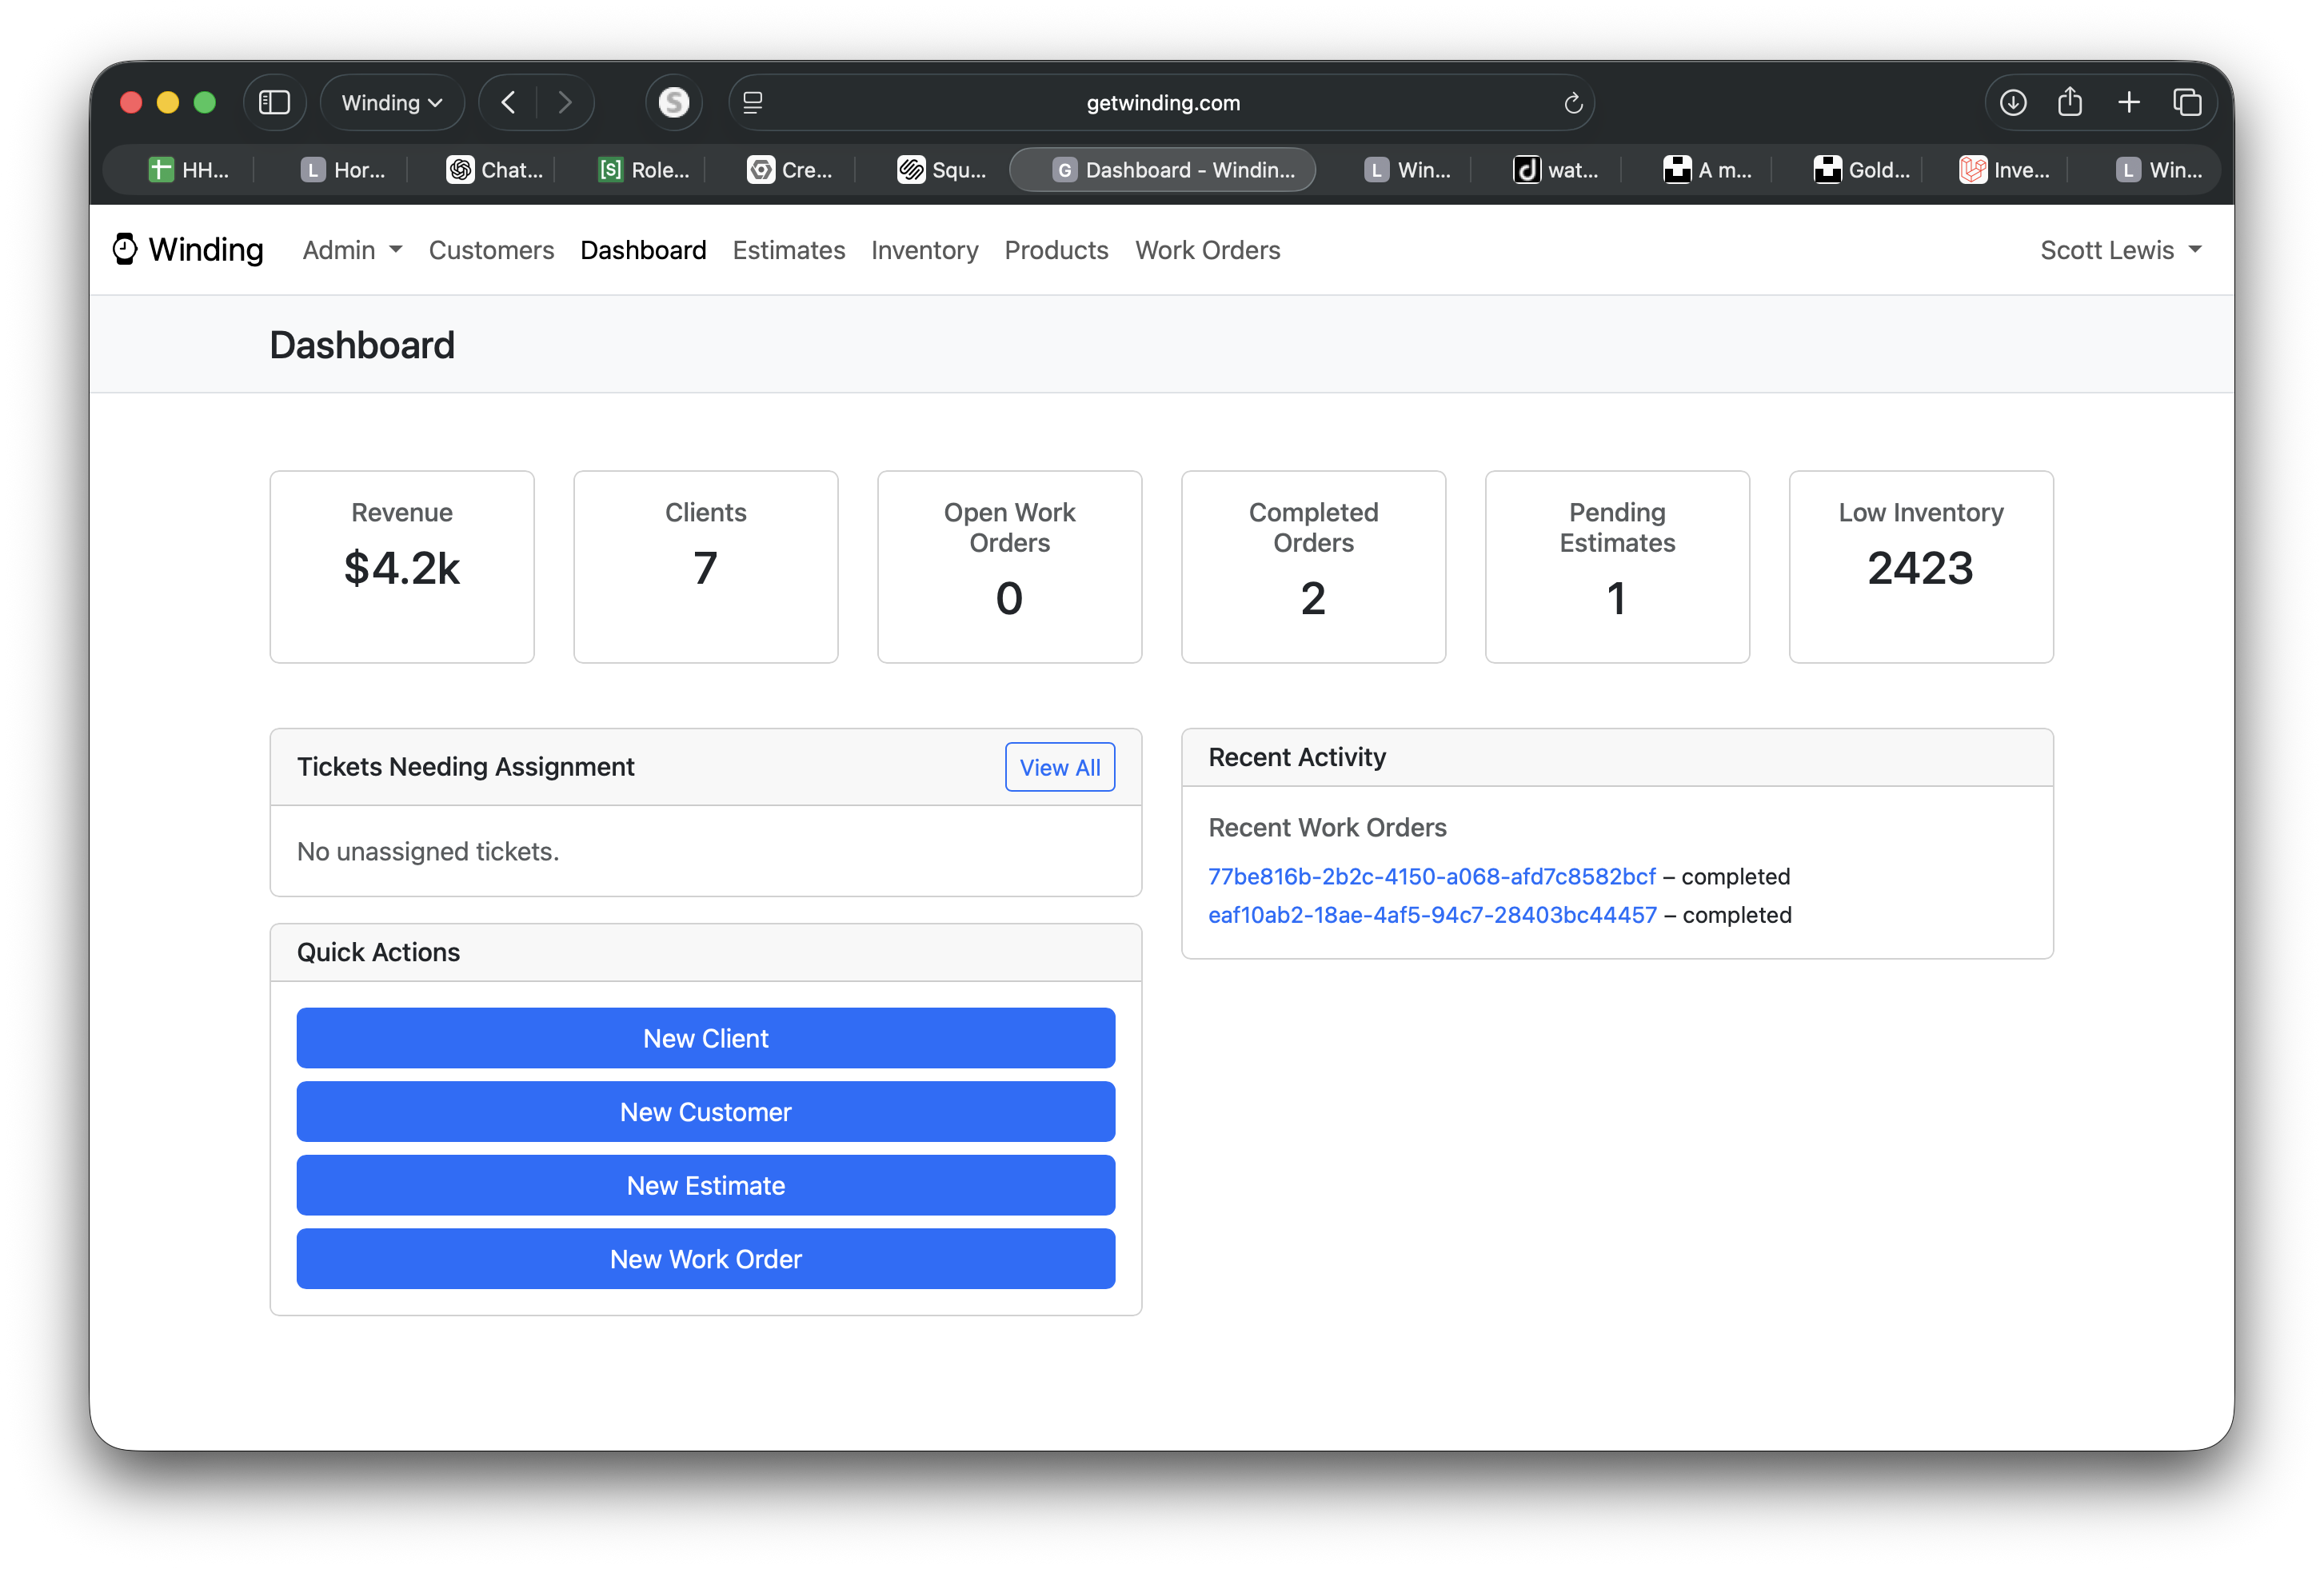Navigate to the Work Orders page
The image size is (2324, 1569).
(1207, 250)
